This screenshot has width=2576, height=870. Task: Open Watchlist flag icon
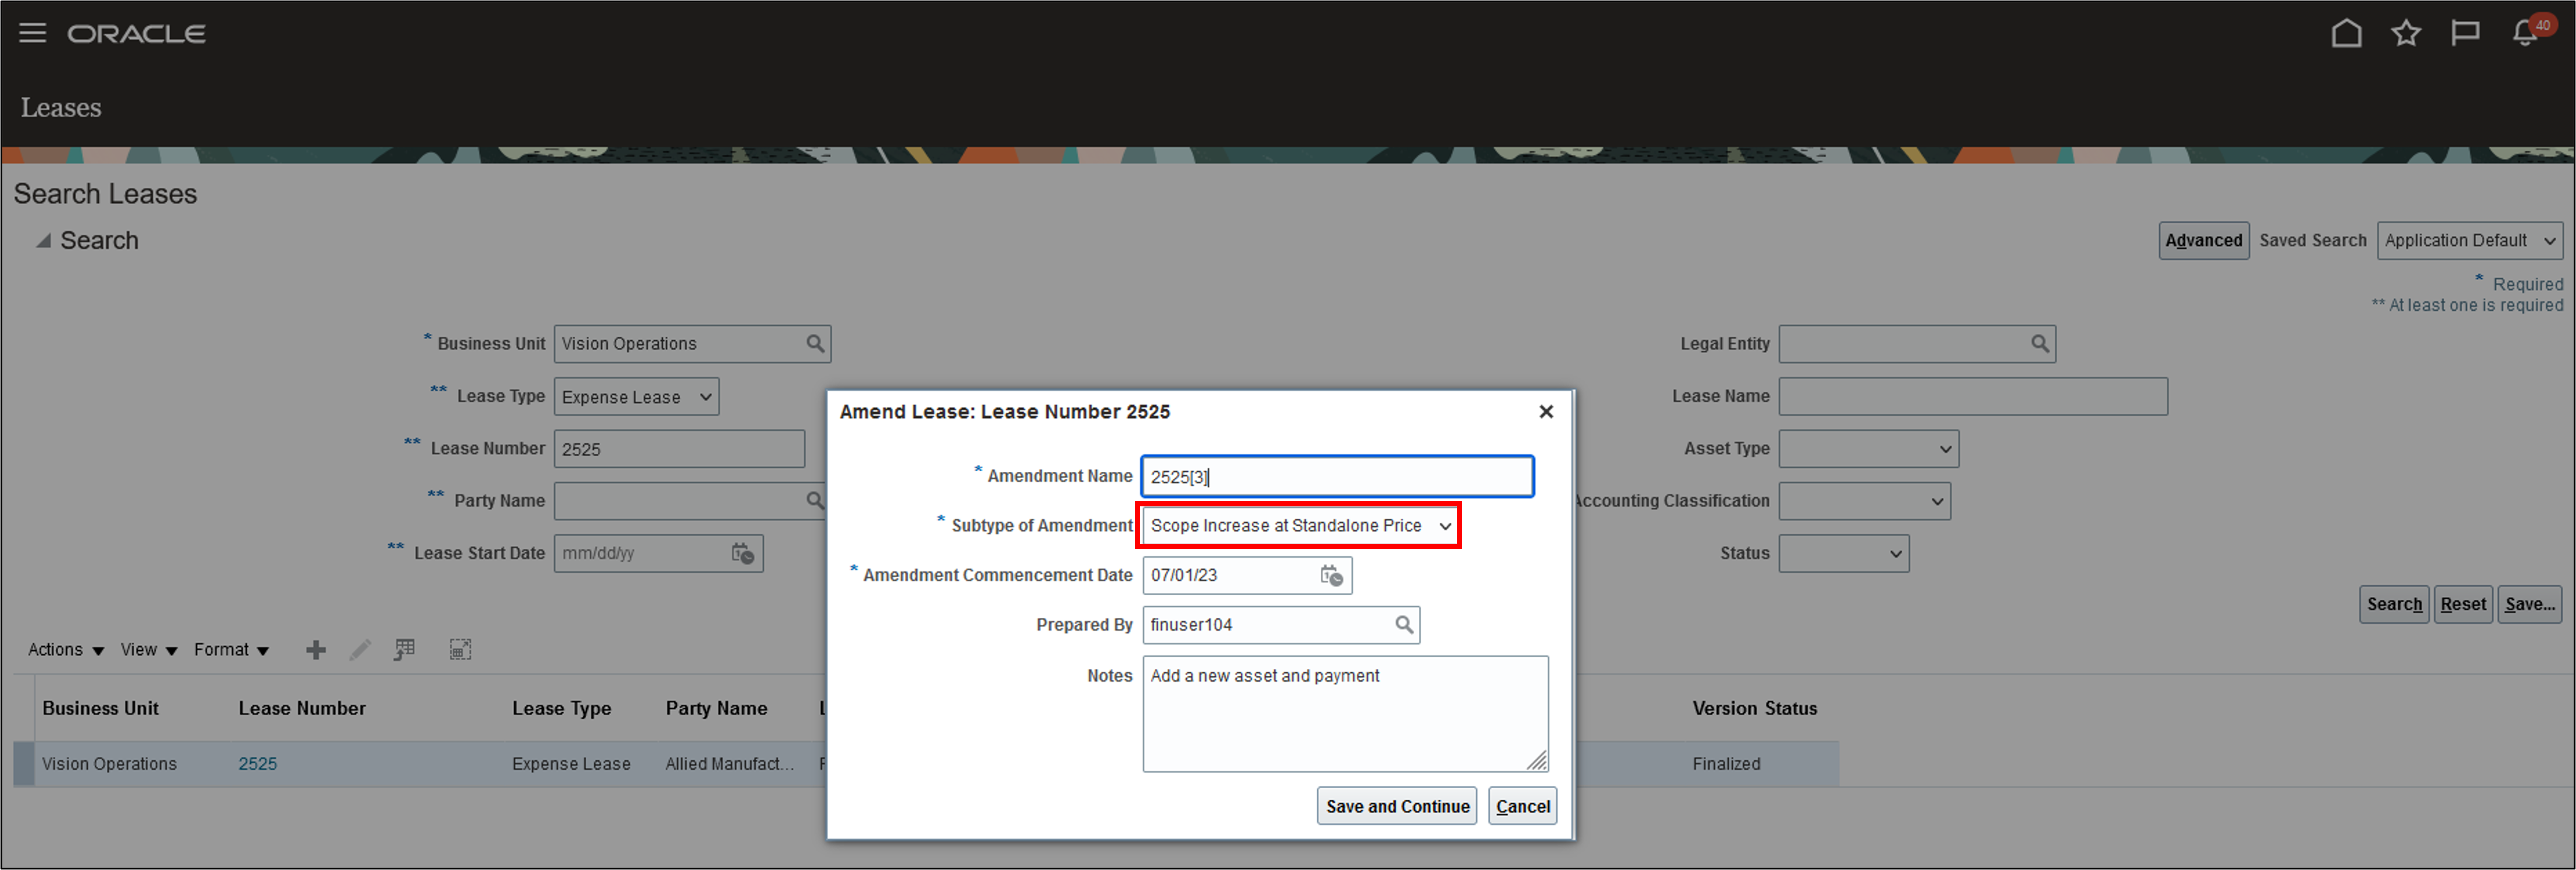[2464, 33]
